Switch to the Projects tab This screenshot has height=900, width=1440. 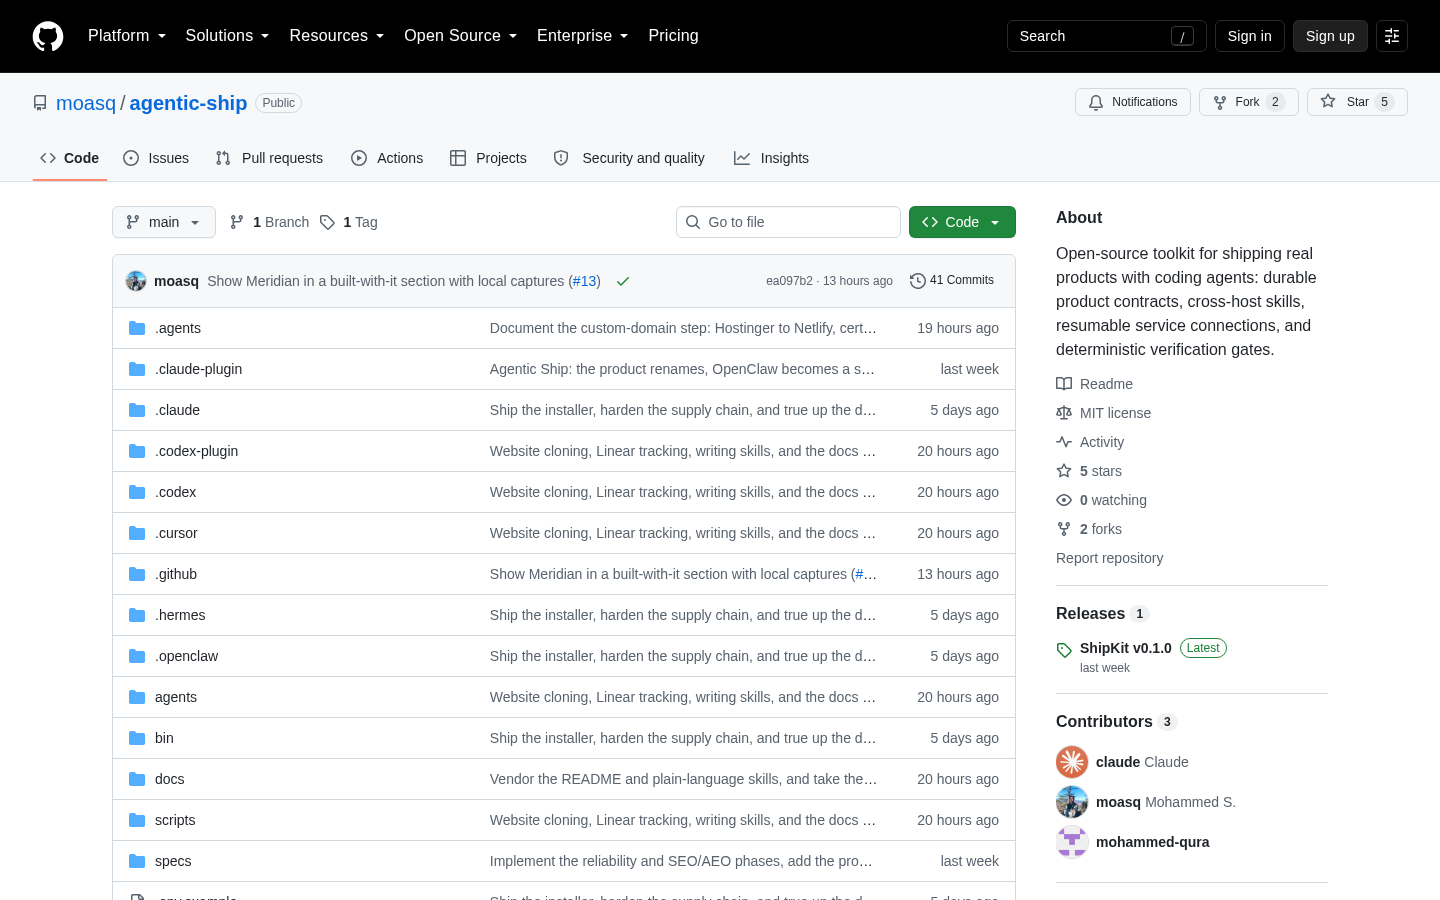coord(488,158)
